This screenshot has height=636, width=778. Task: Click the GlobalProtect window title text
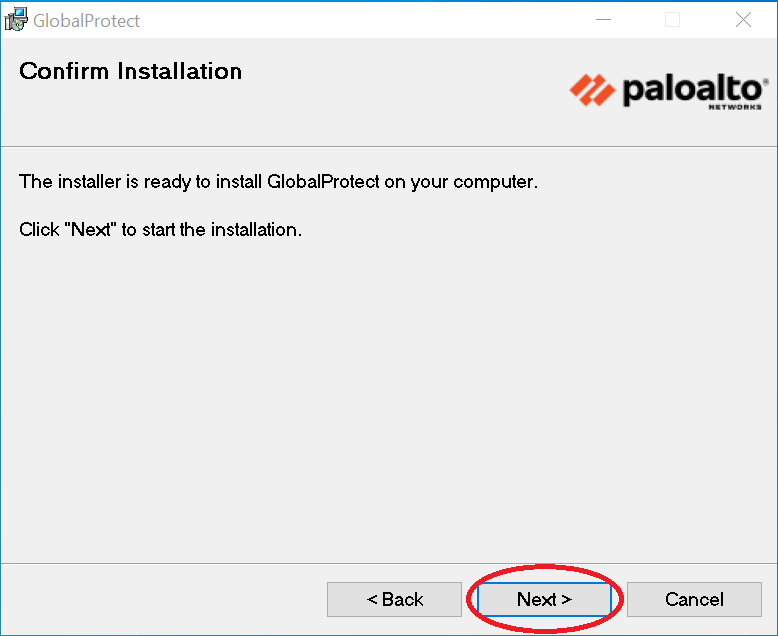coord(87,21)
